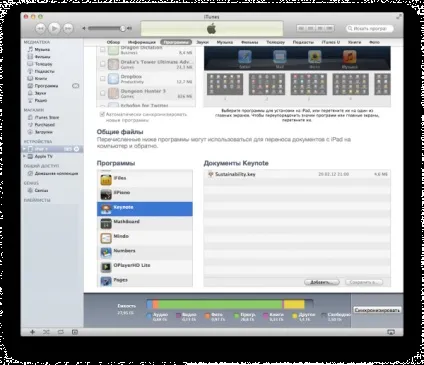Open iTunes Store in the sidebar
The width and height of the screenshot is (424, 365).
pos(47,117)
